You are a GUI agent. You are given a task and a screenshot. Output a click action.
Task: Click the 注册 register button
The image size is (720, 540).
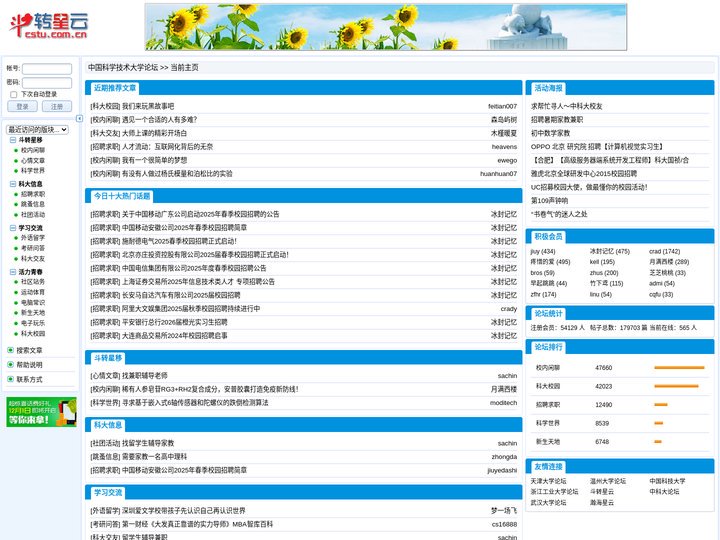(57, 107)
